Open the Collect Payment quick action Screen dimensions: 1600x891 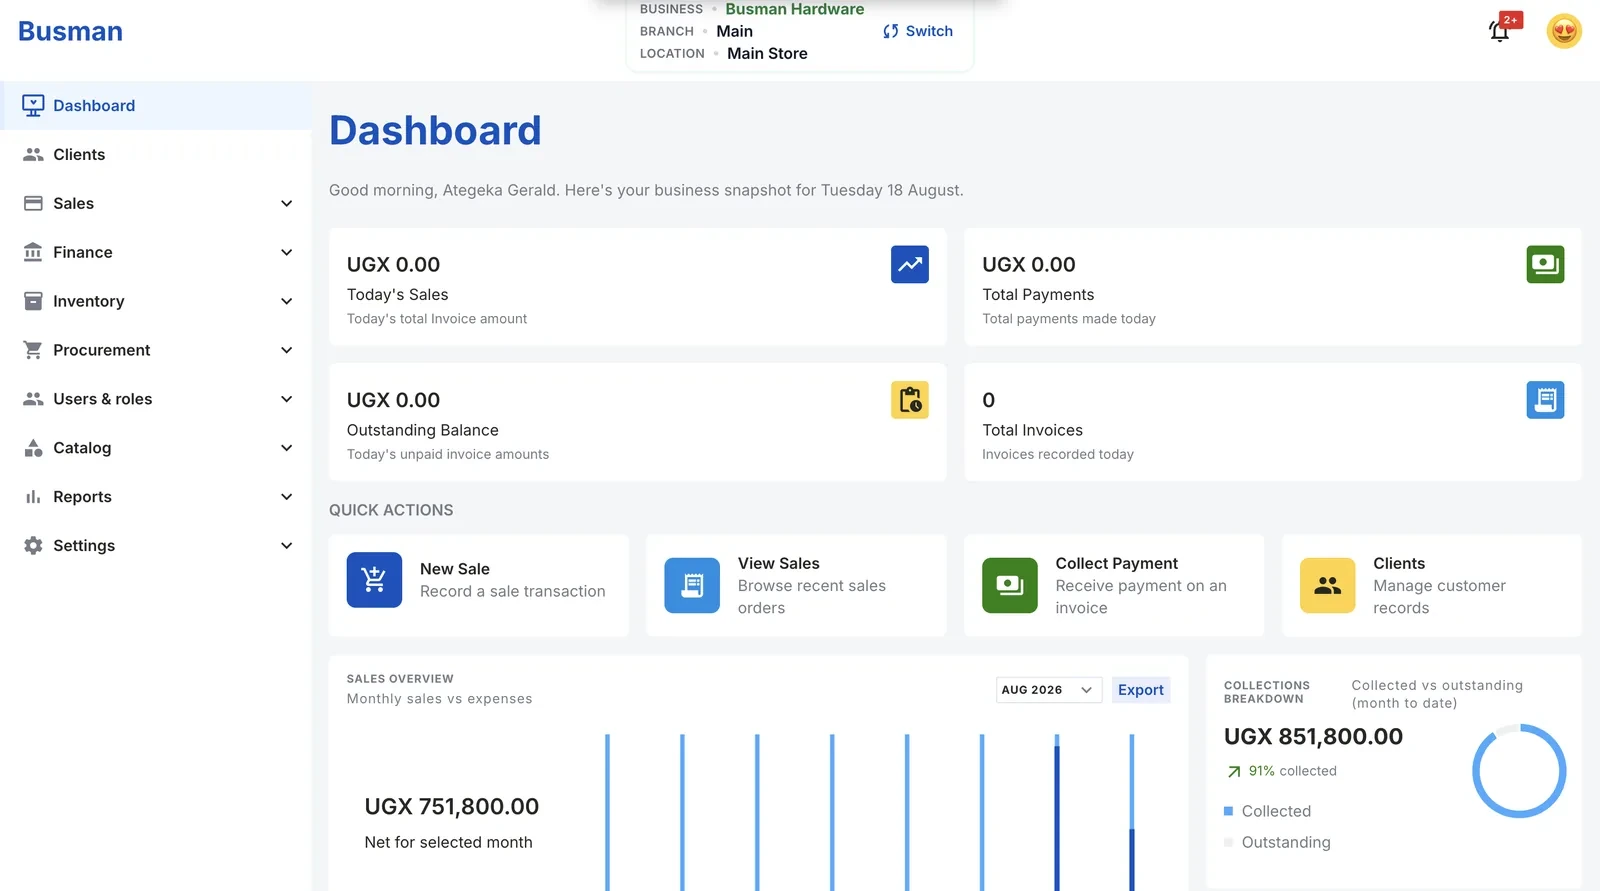1114,585
